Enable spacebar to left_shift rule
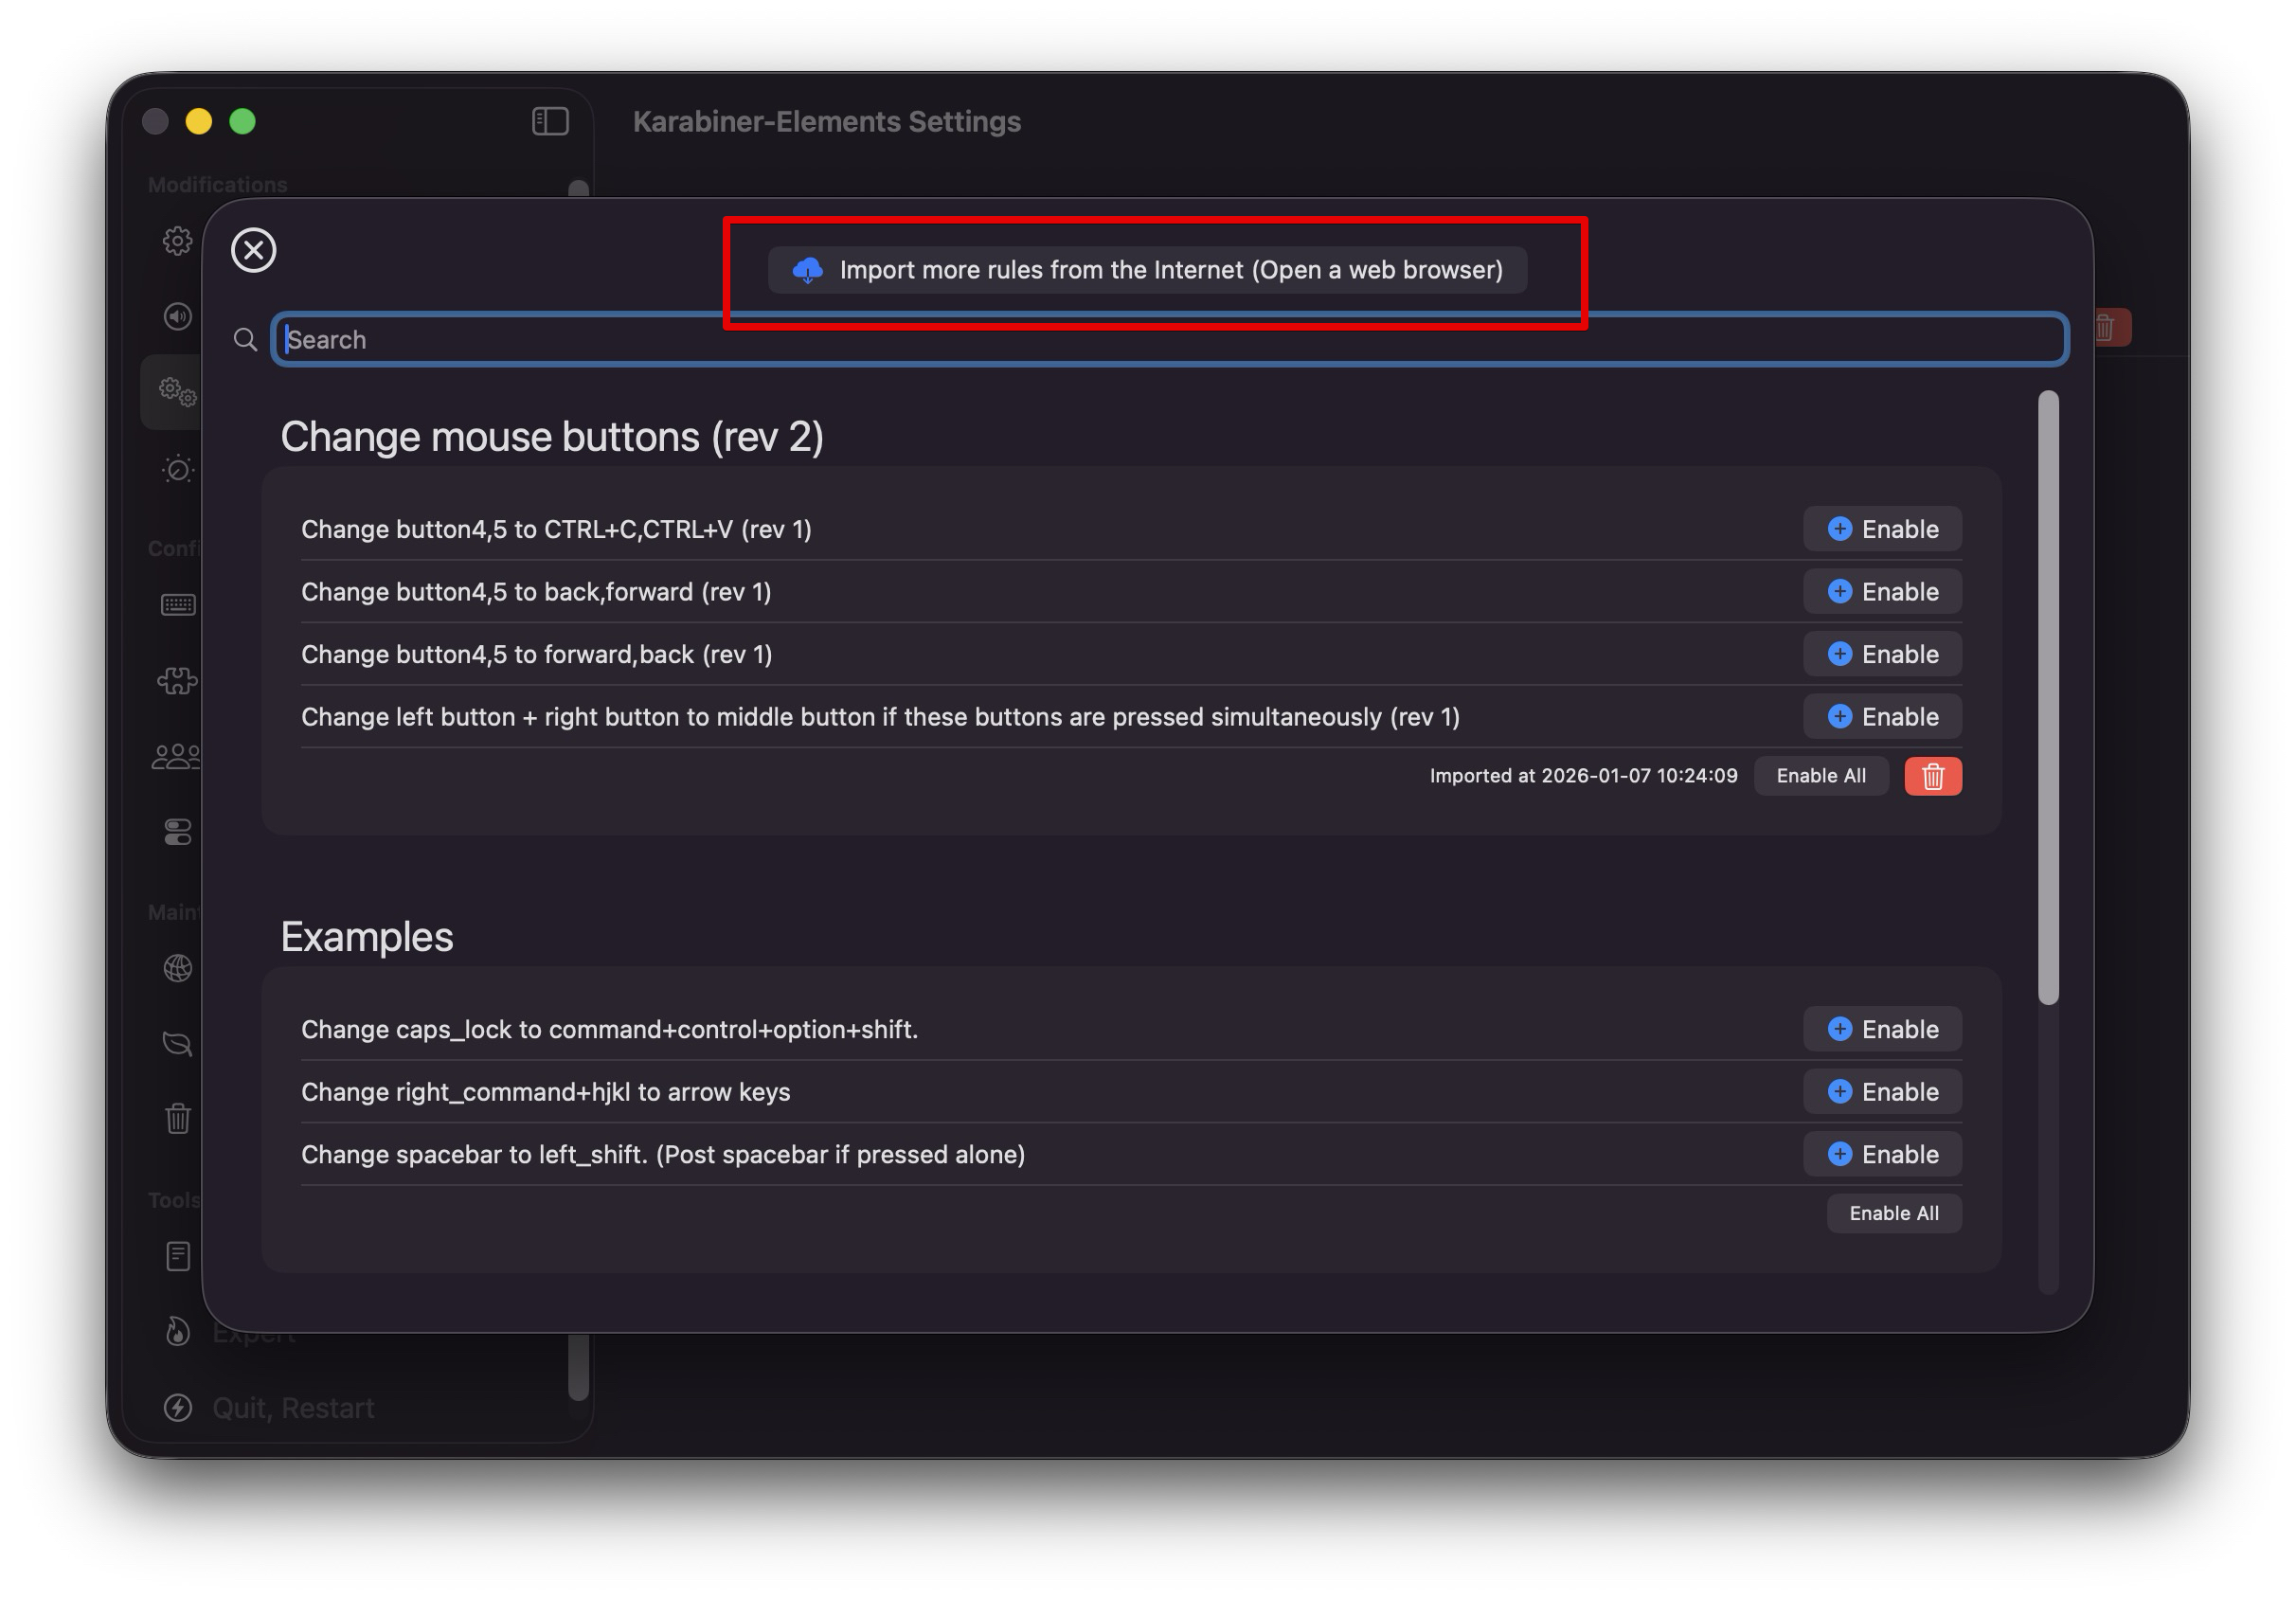This screenshot has height=1599, width=2296. point(1881,1154)
